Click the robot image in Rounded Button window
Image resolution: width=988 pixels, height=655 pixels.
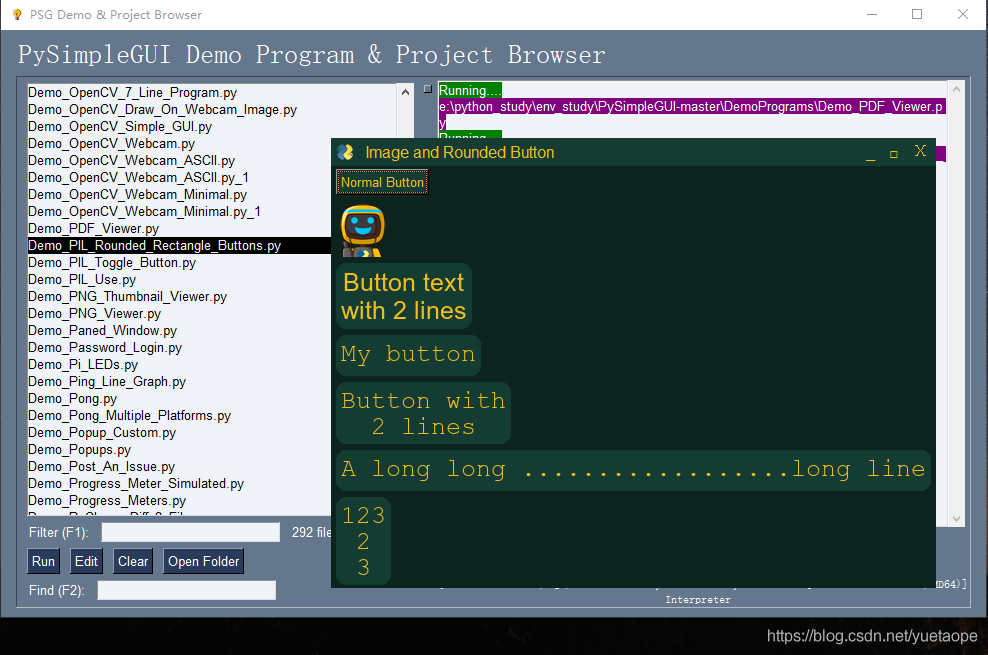click(x=362, y=231)
